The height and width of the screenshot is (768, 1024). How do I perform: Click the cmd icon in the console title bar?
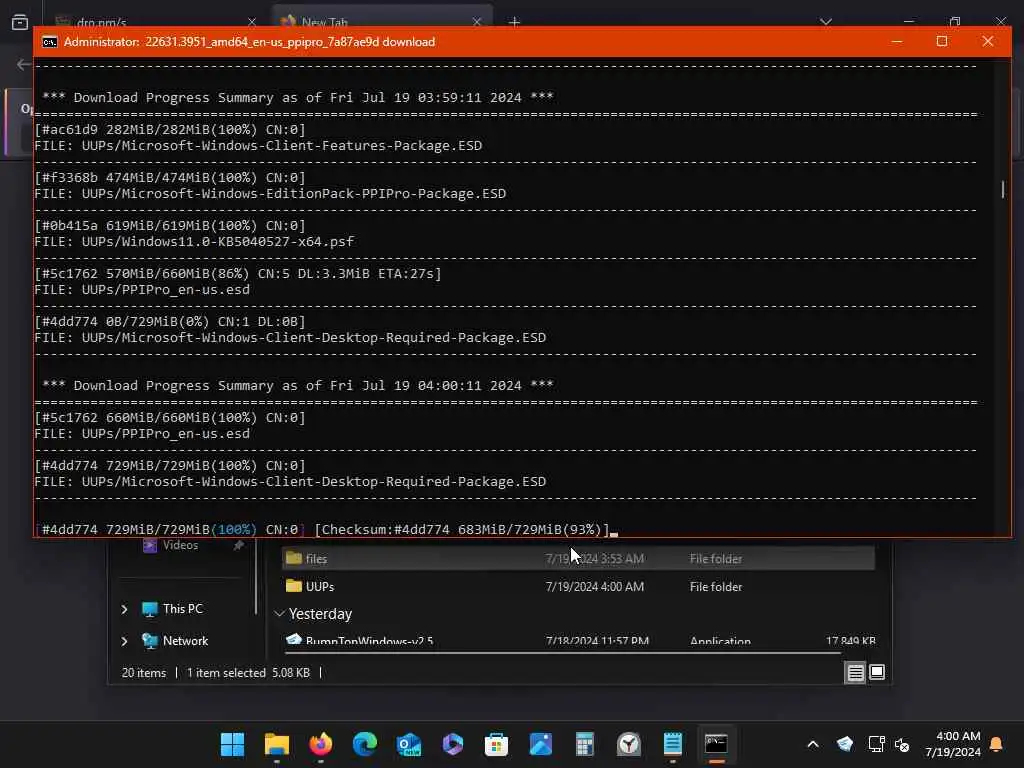click(50, 42)
